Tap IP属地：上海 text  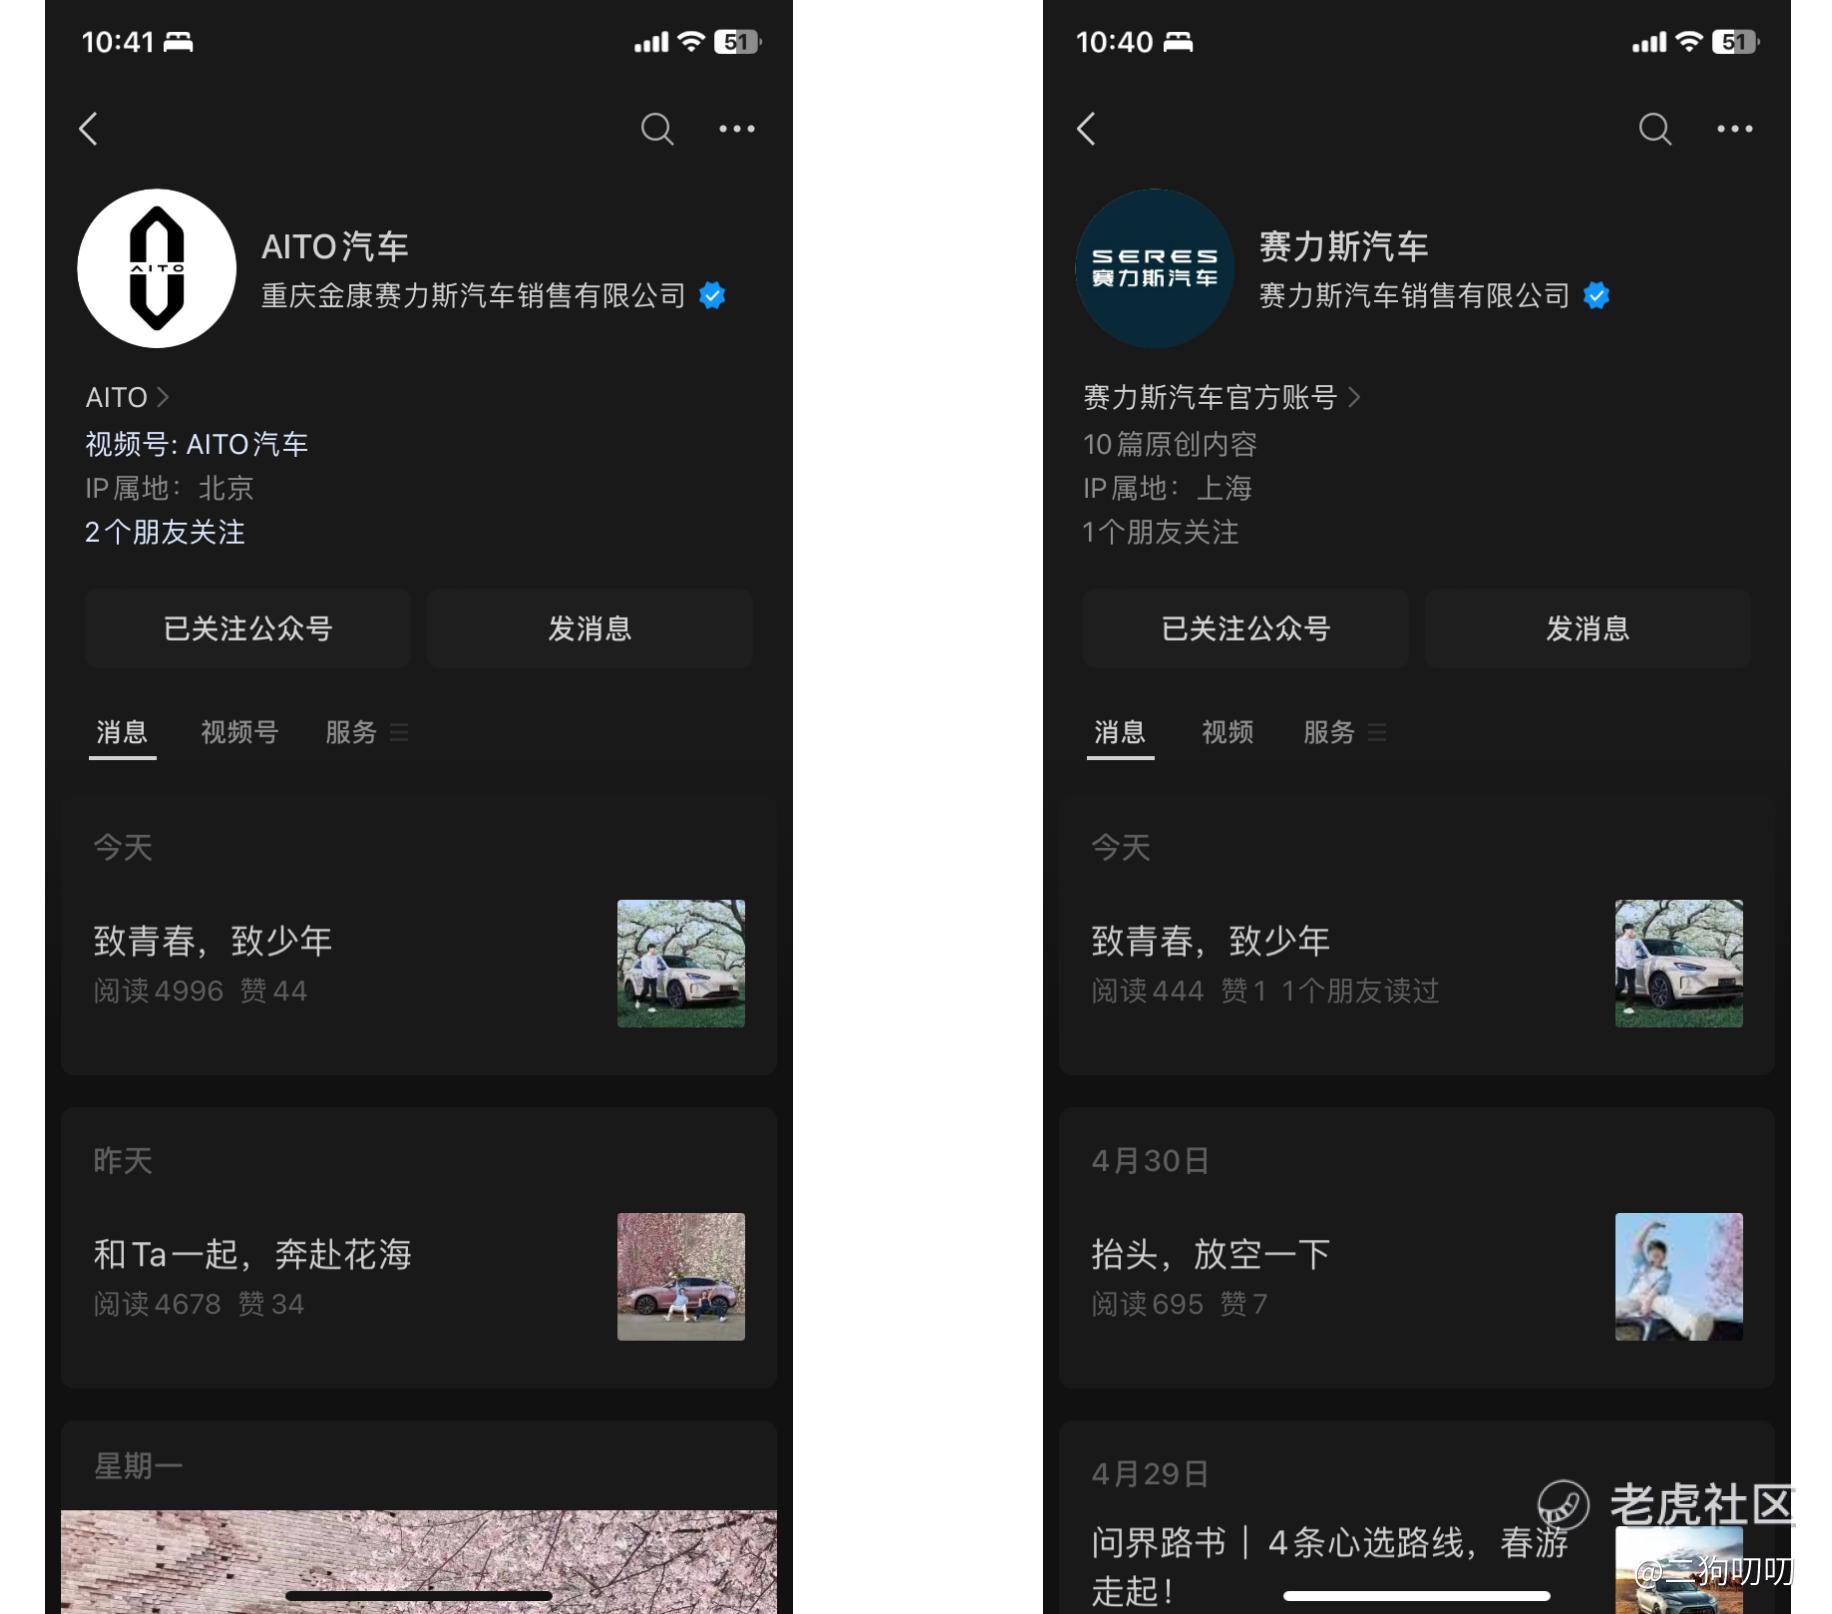click(x=1167, y=488)
